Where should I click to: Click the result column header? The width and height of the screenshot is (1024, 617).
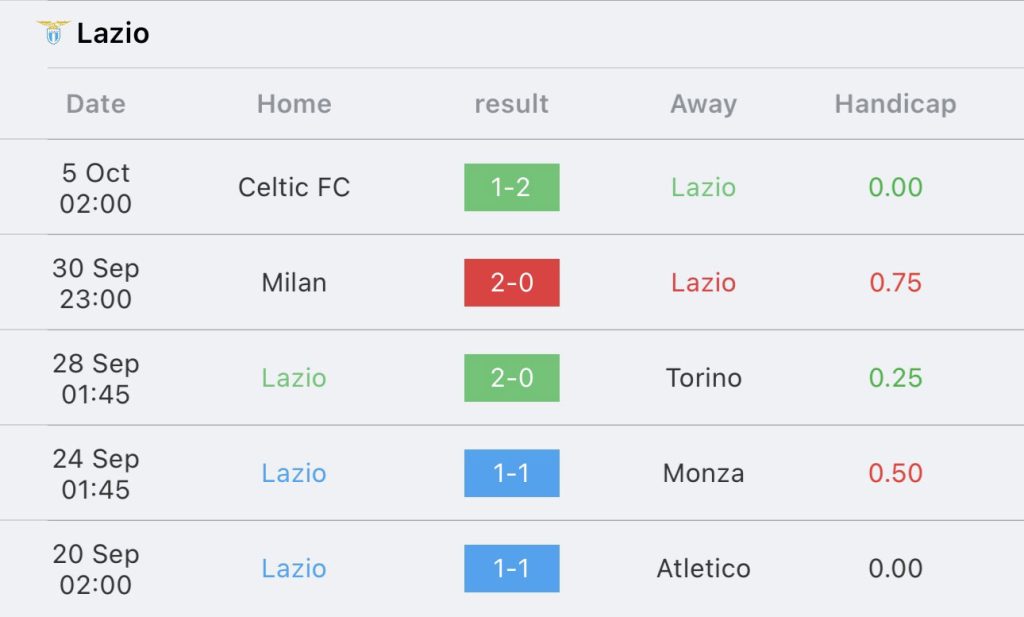[x=511, y=104]
